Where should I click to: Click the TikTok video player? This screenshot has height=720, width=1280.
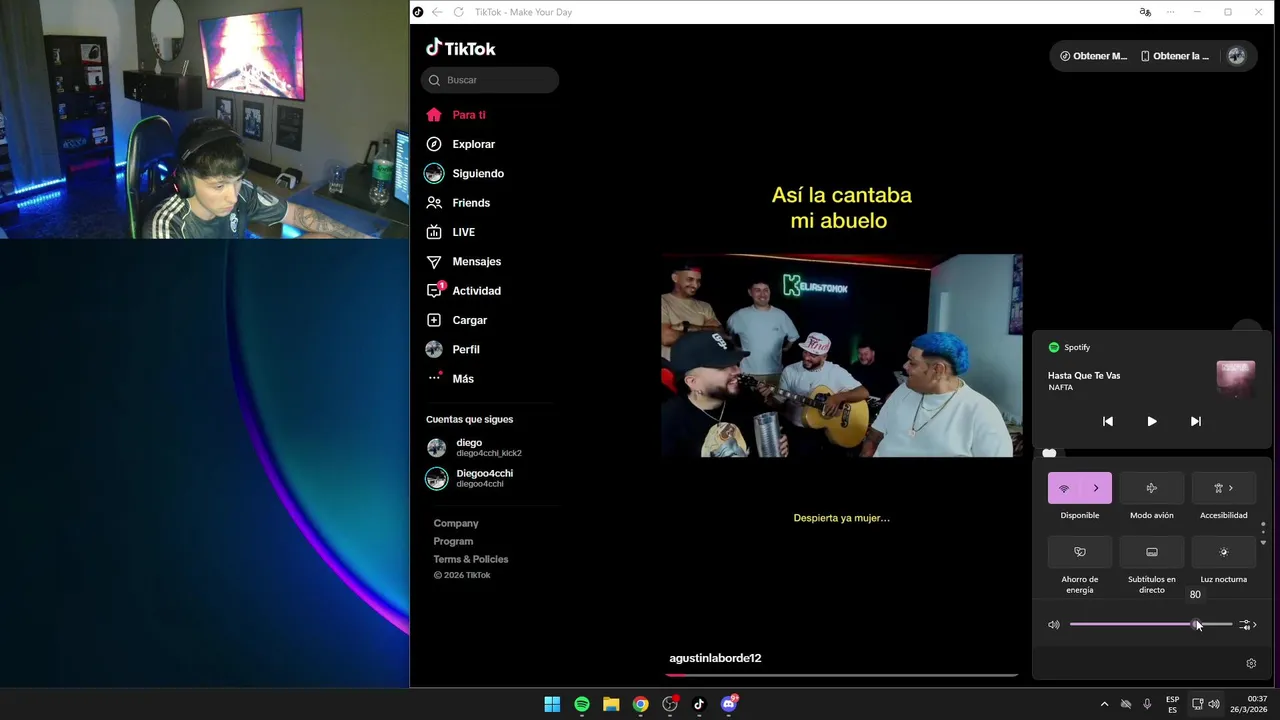point(842,355)
